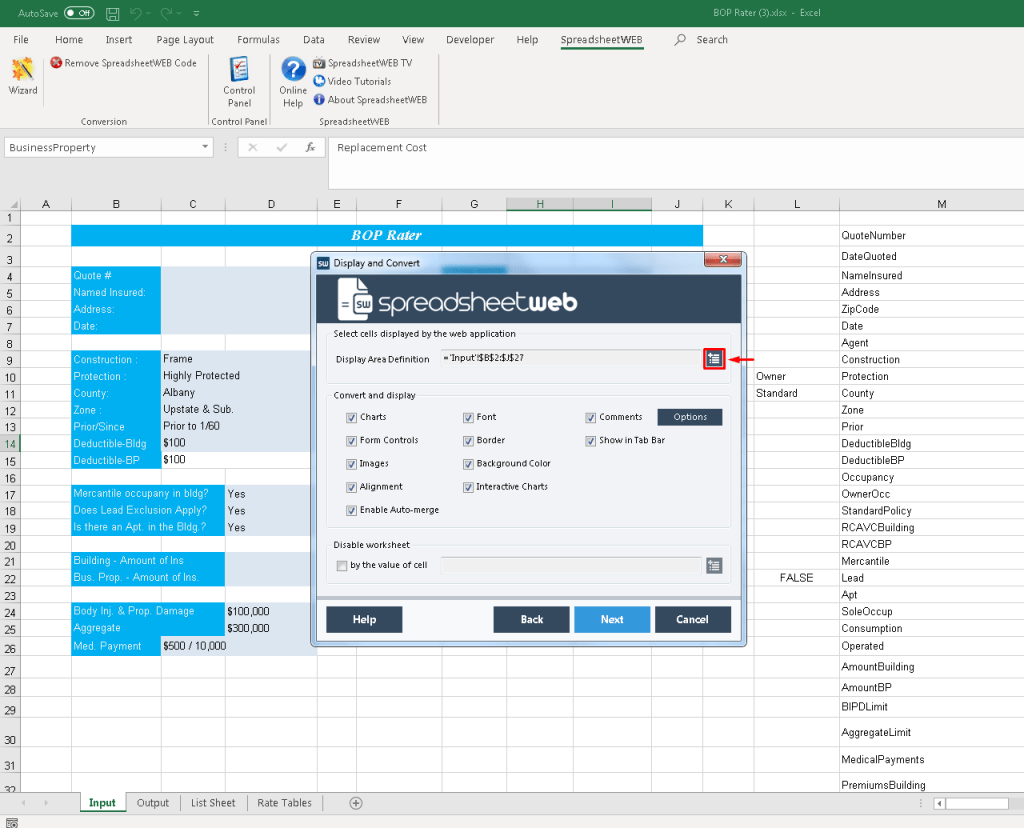The width and height of the screenshot is (1024, 828).
Task: Uncheck the Font checkbox
Action: pyautogui.click(x=468, y=417)
